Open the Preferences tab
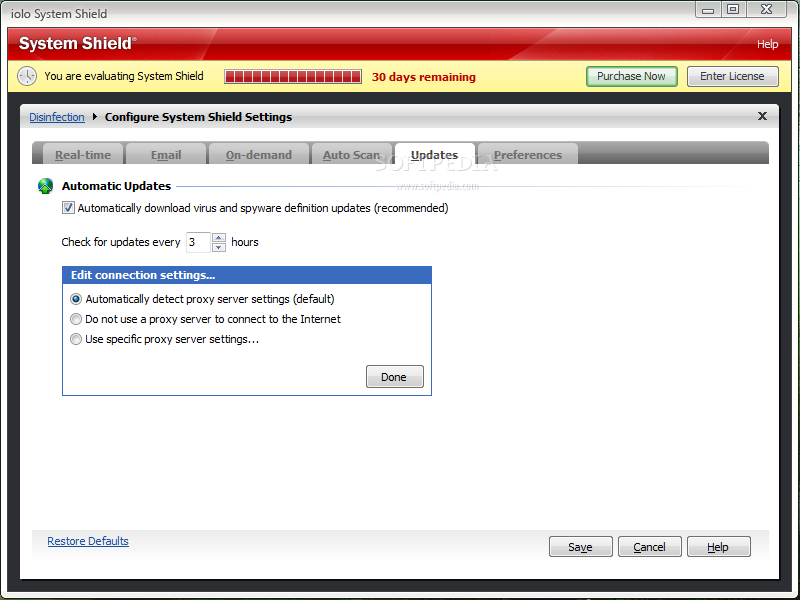The width and height of the screenshot is (800, 600). tap(528, 155)
